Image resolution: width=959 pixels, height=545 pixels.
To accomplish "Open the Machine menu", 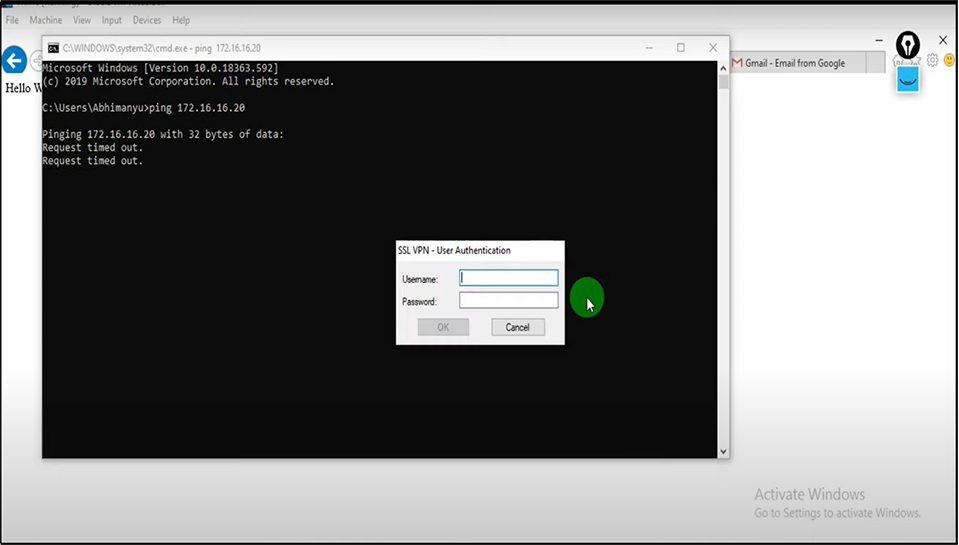I will (x=45, y=20).
